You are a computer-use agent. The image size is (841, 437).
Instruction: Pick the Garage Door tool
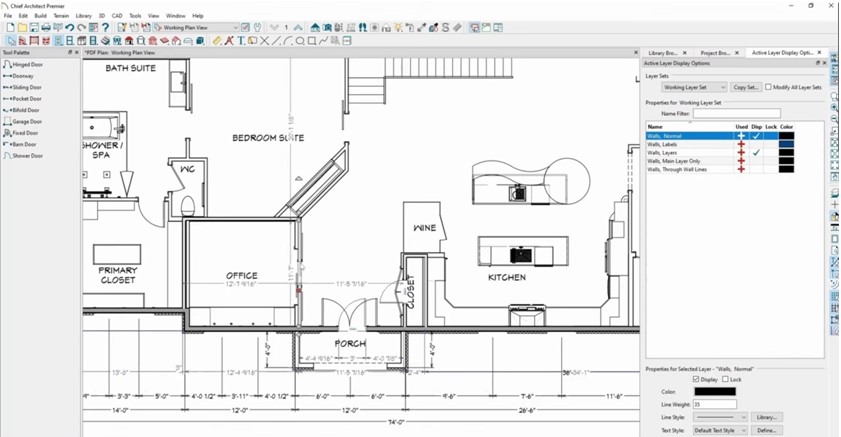point(23,122)
